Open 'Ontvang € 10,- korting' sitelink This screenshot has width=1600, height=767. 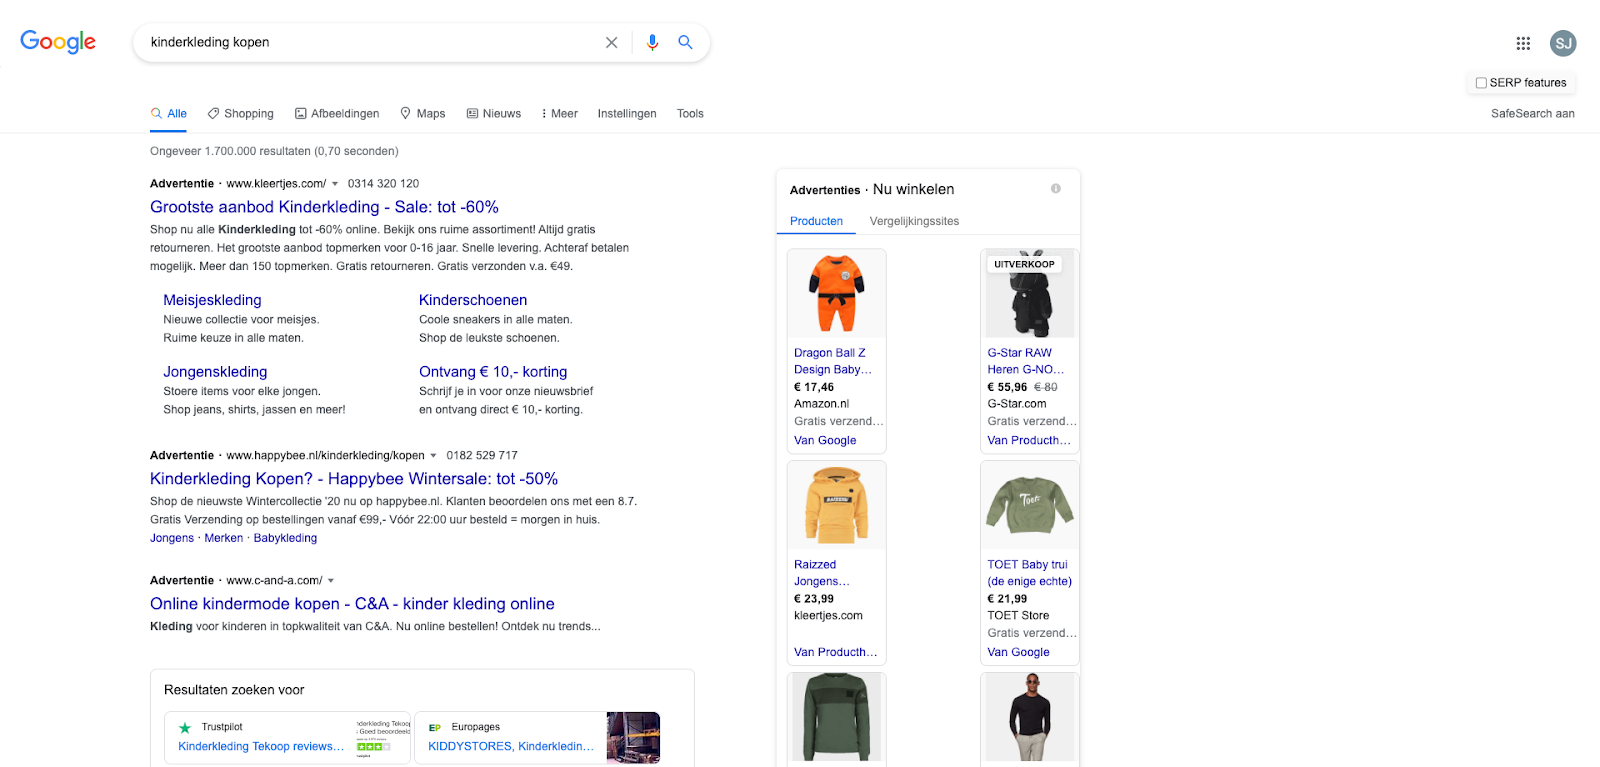[x=493, y=372]
